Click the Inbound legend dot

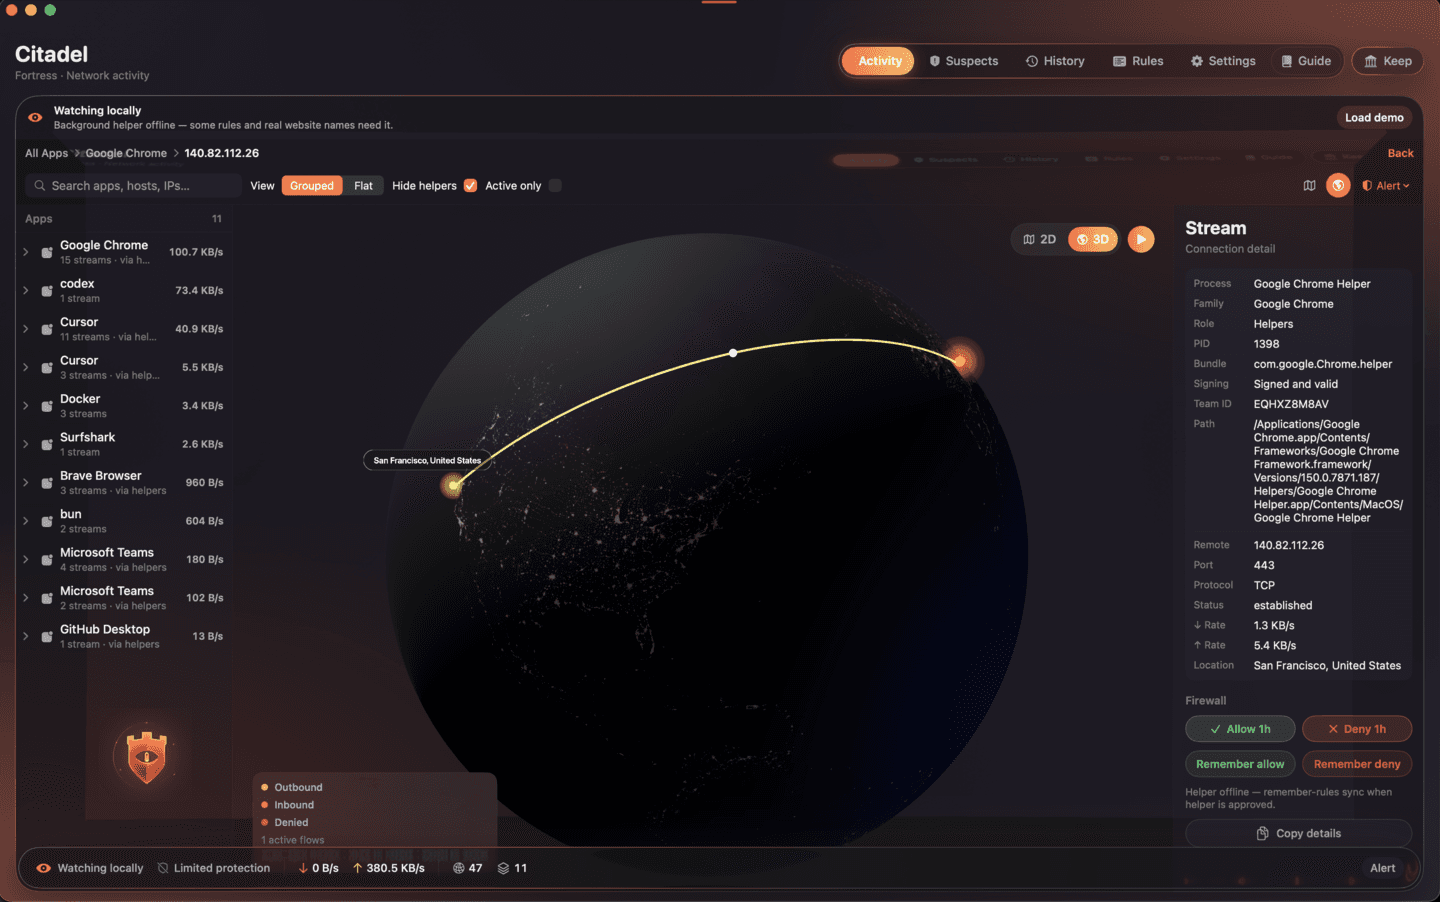265,805
